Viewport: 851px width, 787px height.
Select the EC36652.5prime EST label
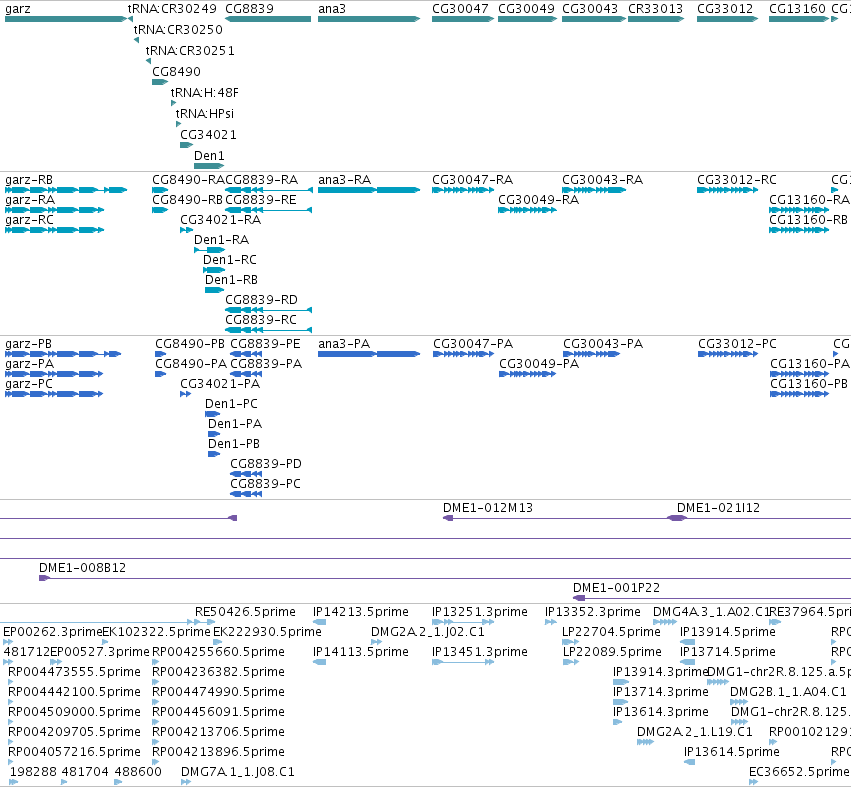799,772
